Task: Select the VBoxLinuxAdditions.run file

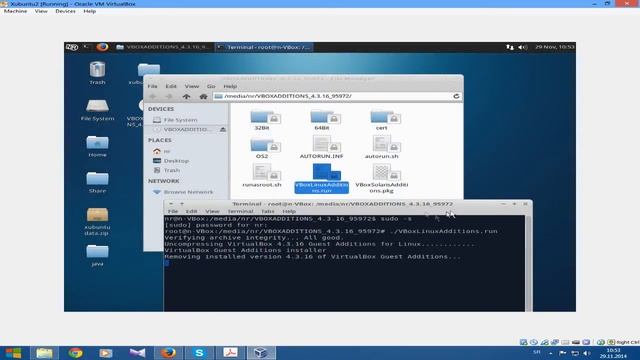Action: pyautogui.click(x=322, y=178)
